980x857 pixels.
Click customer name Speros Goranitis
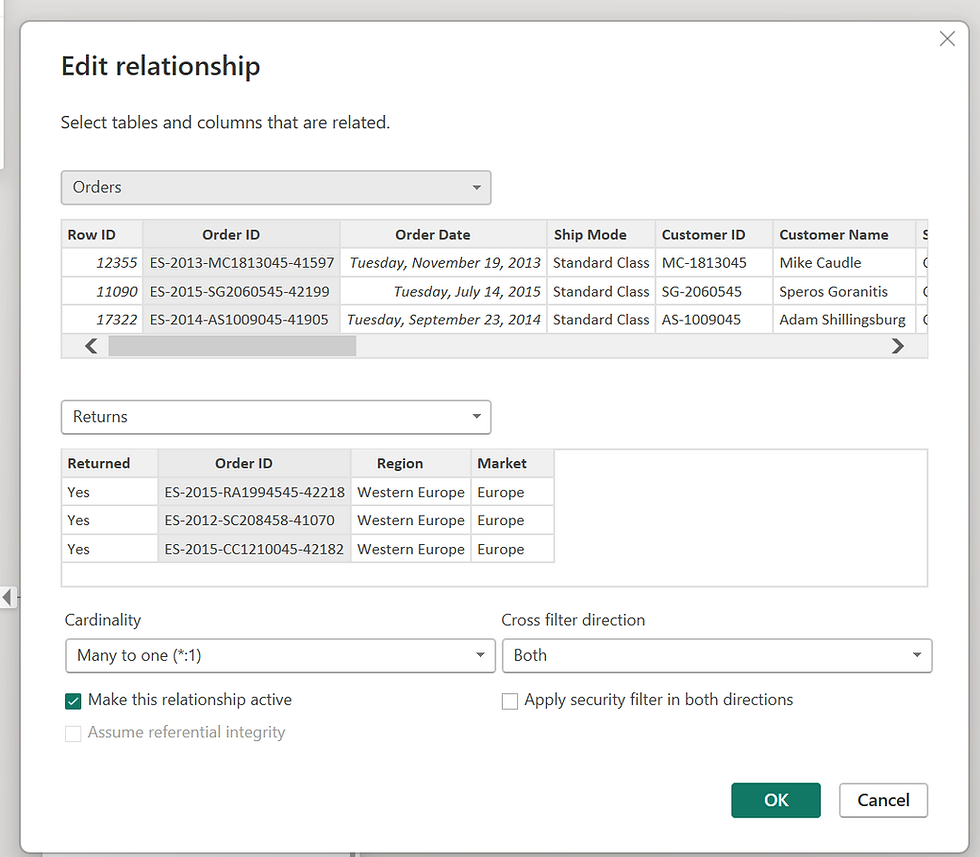844,292
